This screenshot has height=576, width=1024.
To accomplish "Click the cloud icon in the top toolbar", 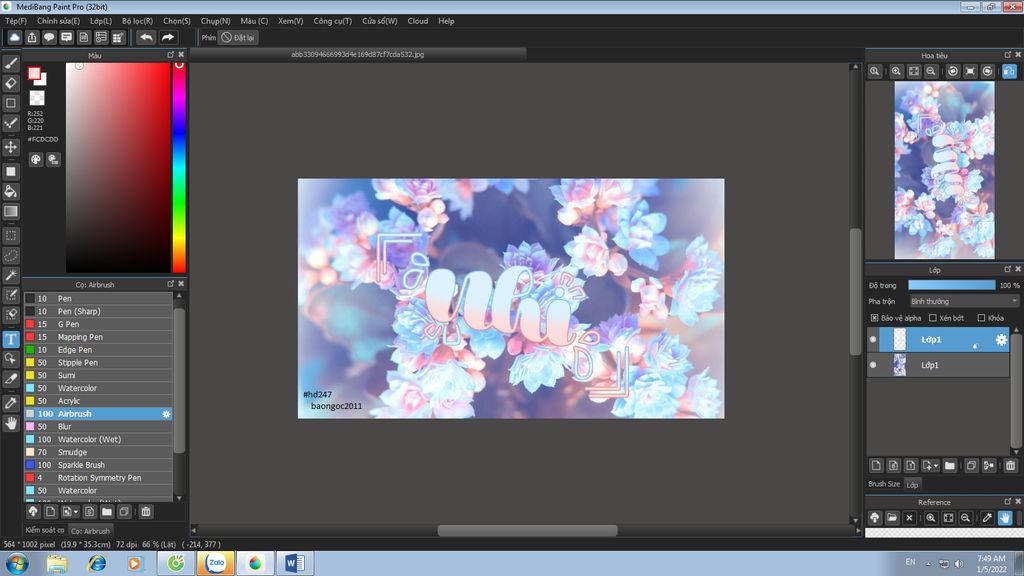I will 14,37.
